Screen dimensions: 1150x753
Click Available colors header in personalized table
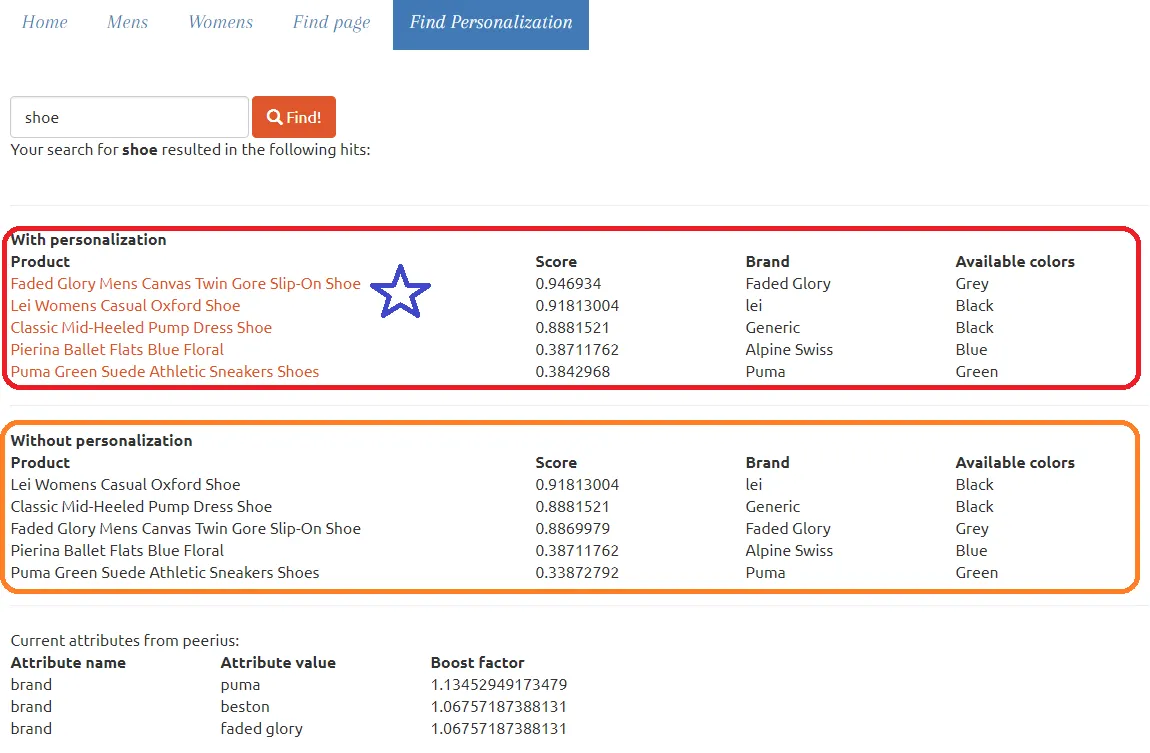[x=1015, y=262]
